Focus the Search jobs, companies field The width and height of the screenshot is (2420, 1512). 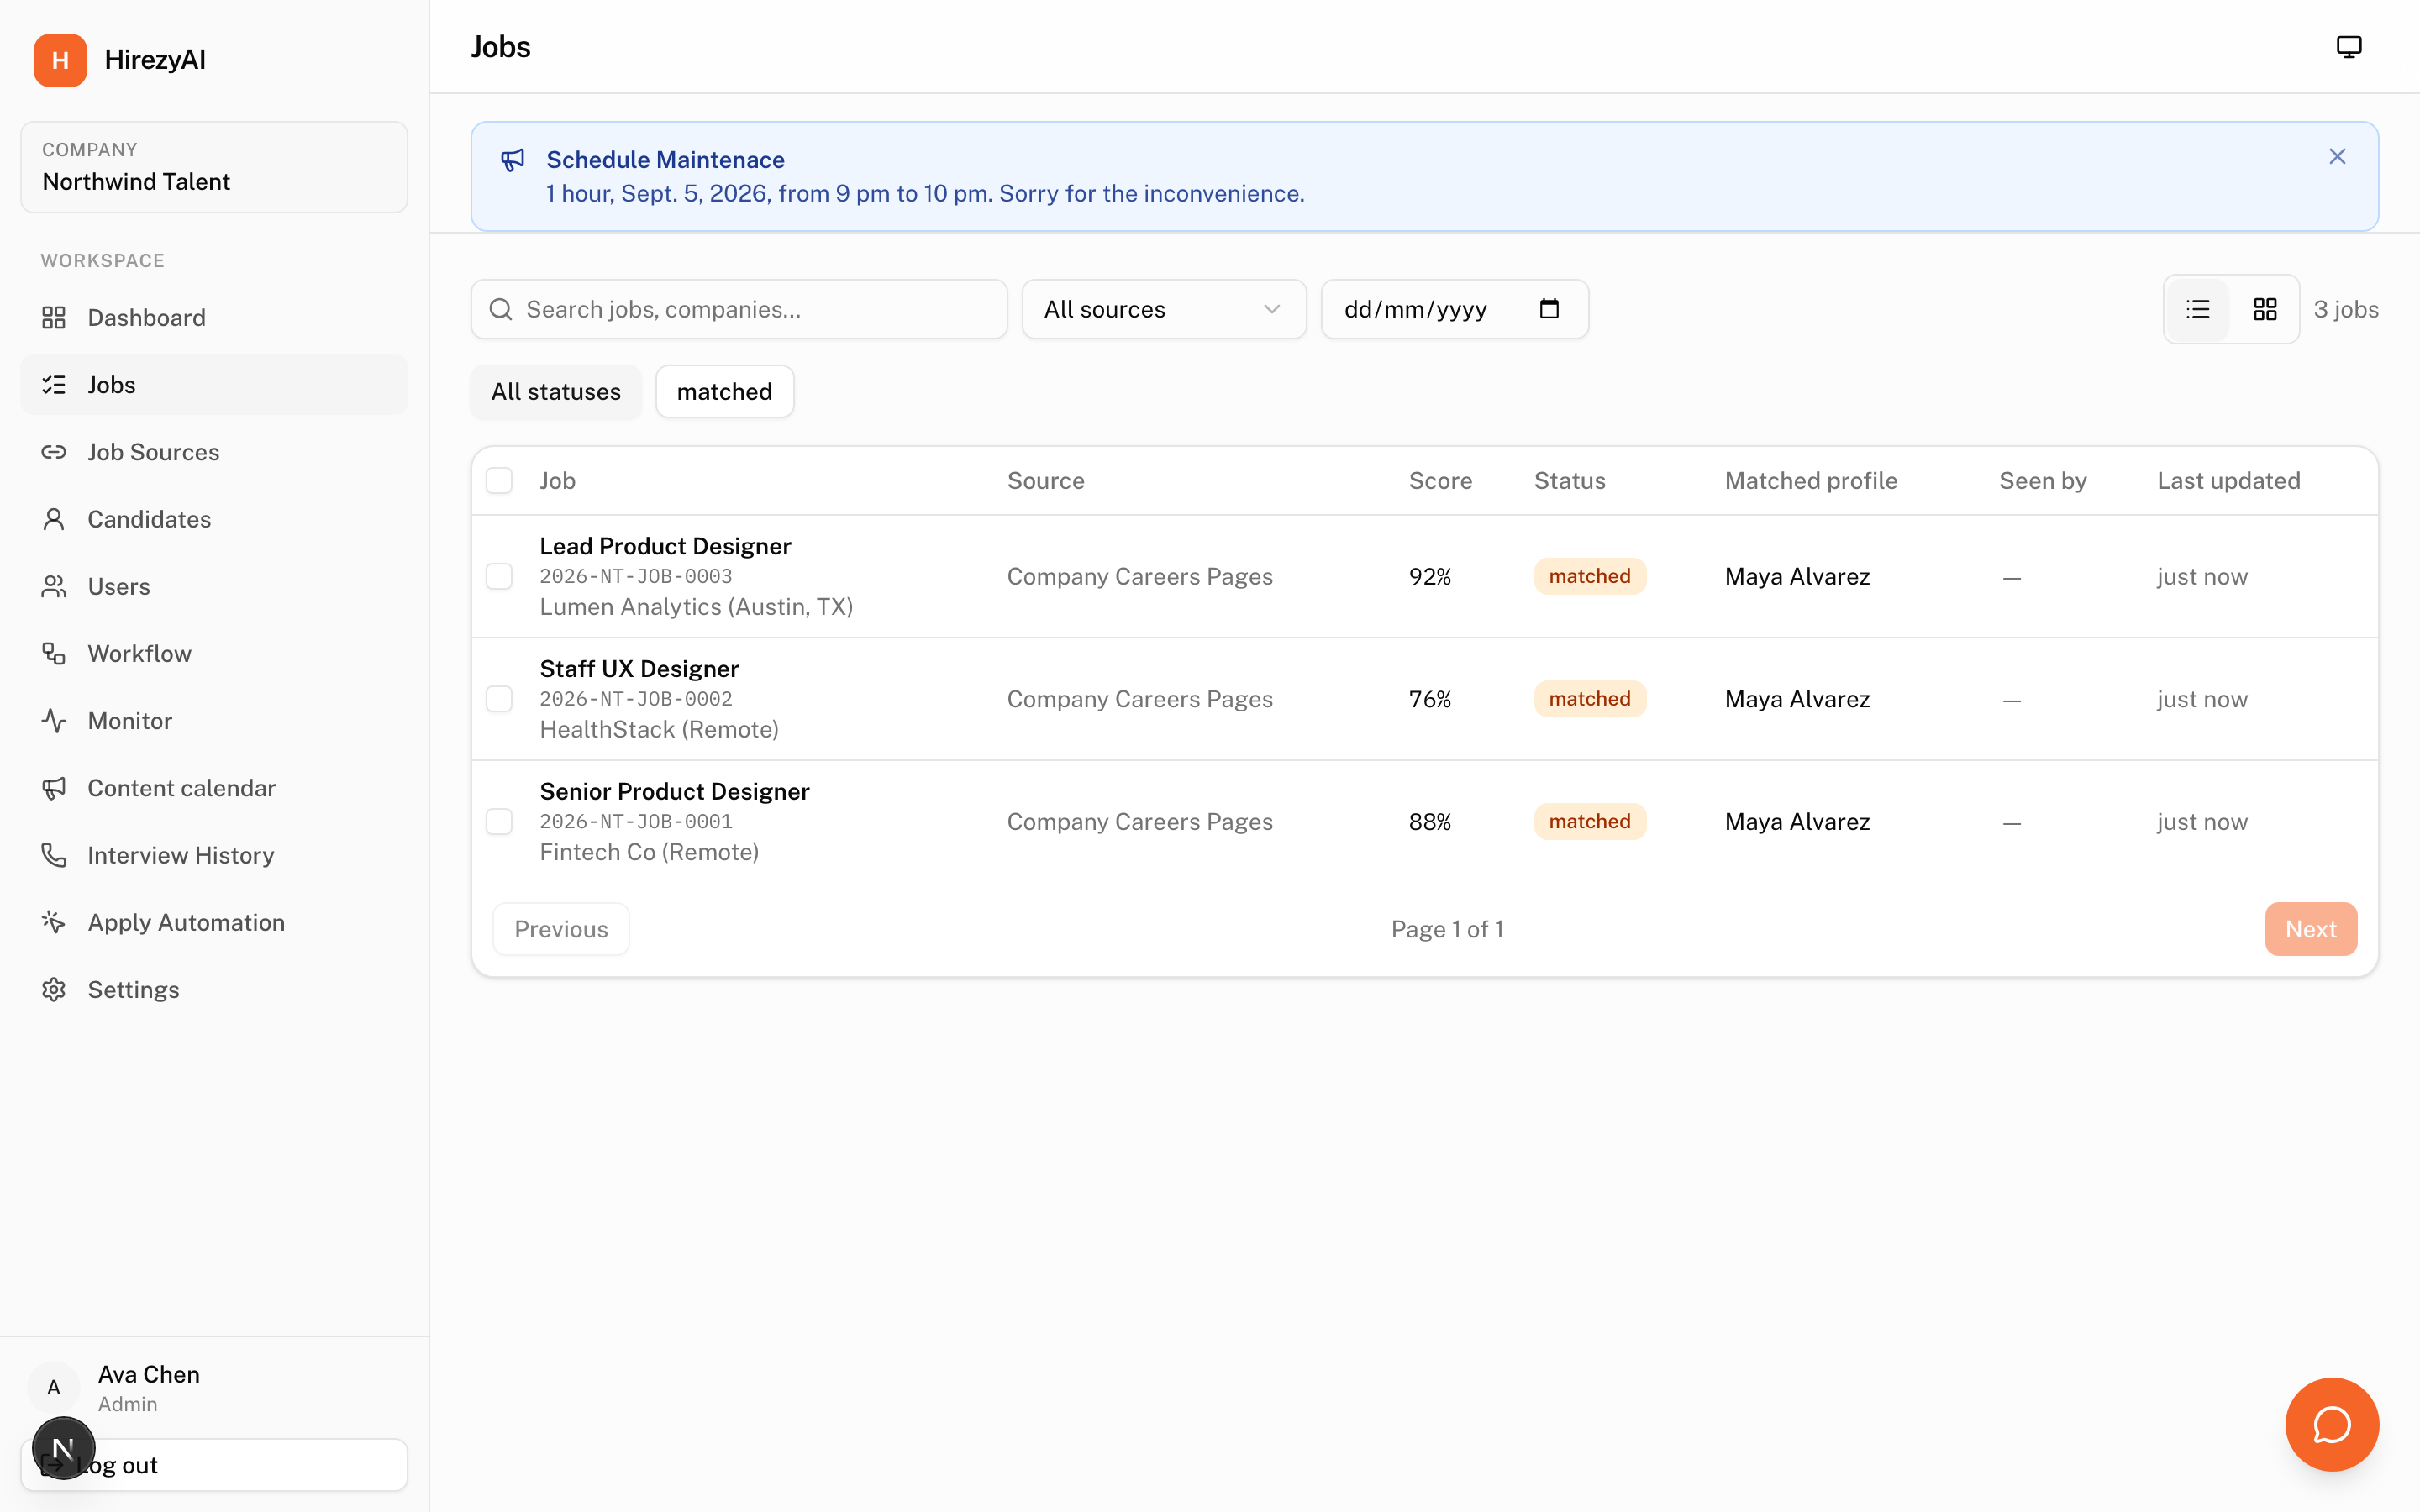click(x=739, y=309)
